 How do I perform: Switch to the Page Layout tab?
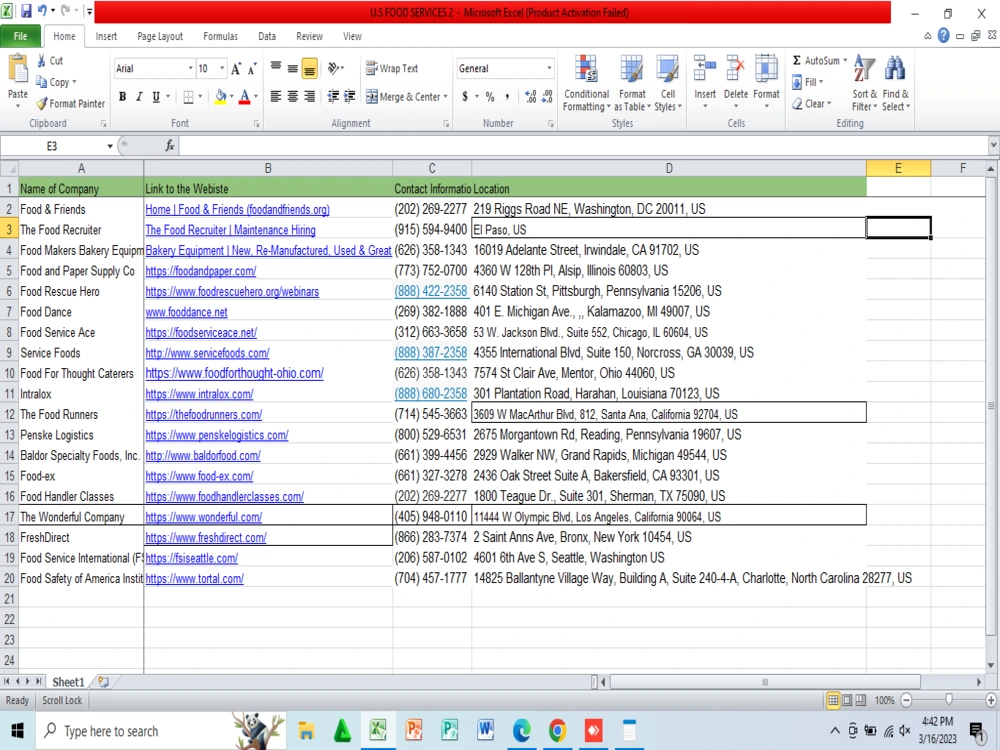(160, 36)
